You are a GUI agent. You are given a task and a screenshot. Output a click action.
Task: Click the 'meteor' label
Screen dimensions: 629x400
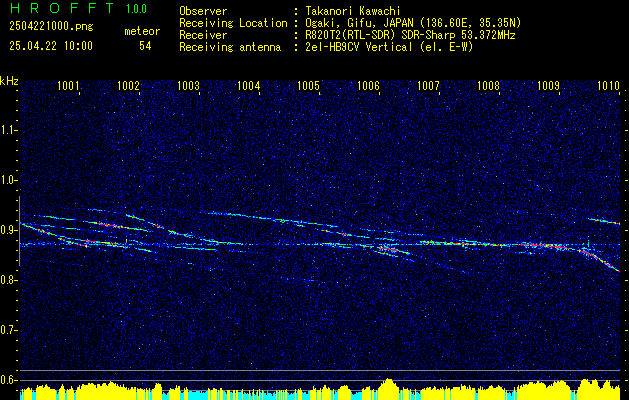point(142,31)
